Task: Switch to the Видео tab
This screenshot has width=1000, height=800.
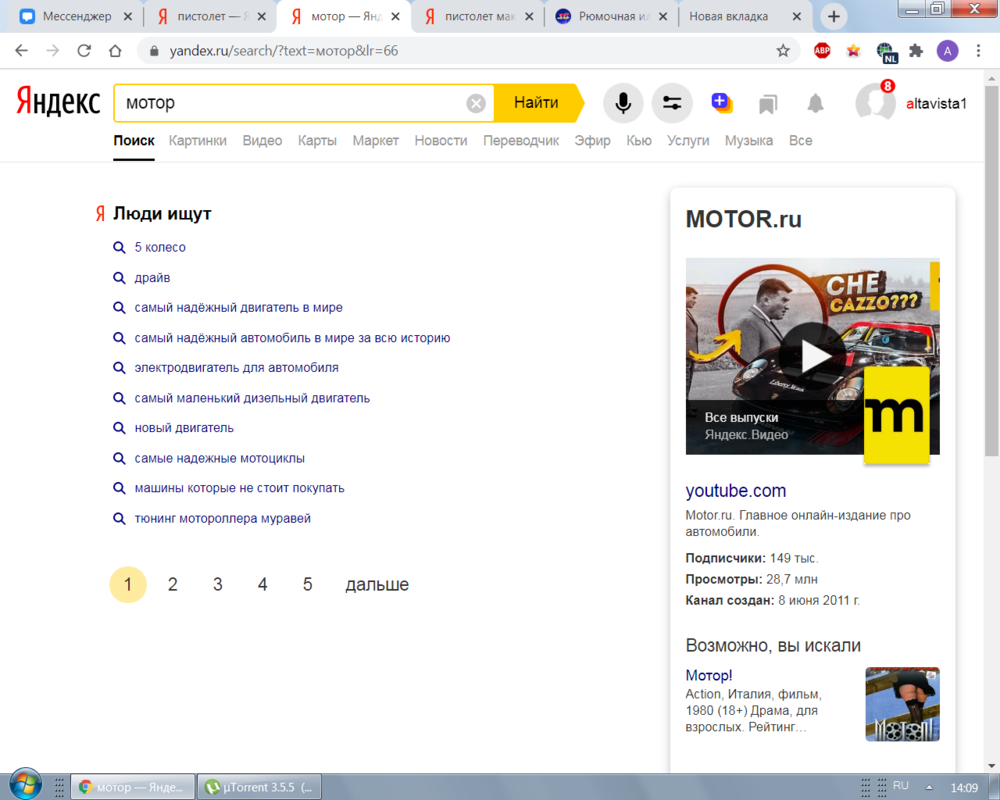Action: point(262,140)
